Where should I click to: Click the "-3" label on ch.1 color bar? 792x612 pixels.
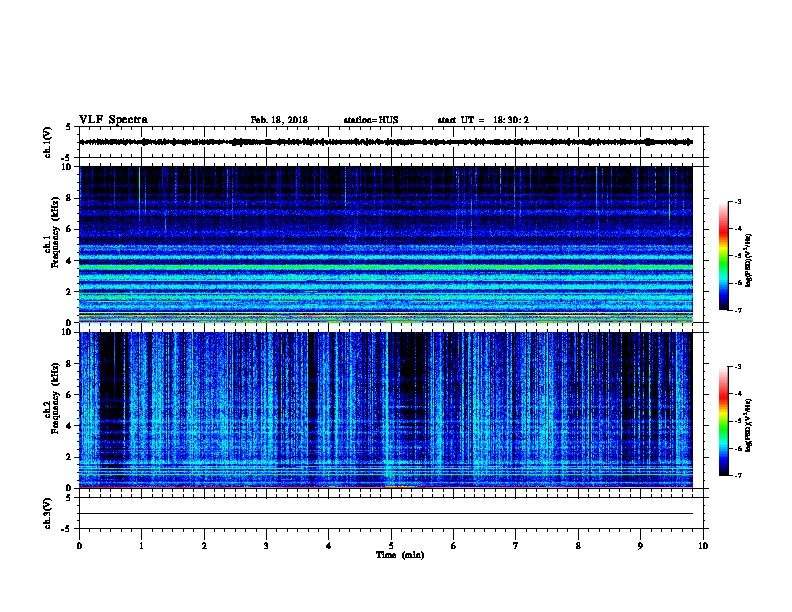tap(737, 201)
